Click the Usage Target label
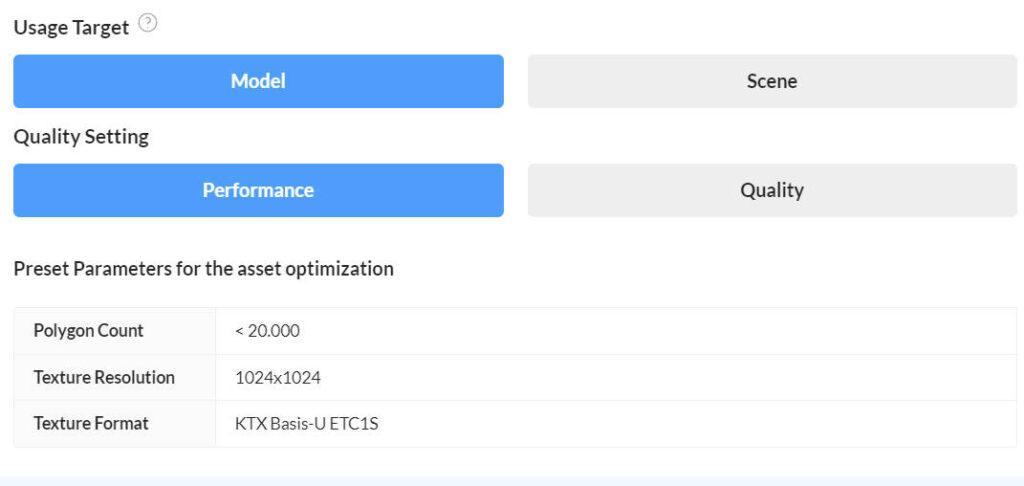Image resolution: width=1024 pixels, height=486 pixels. [71, 27]
